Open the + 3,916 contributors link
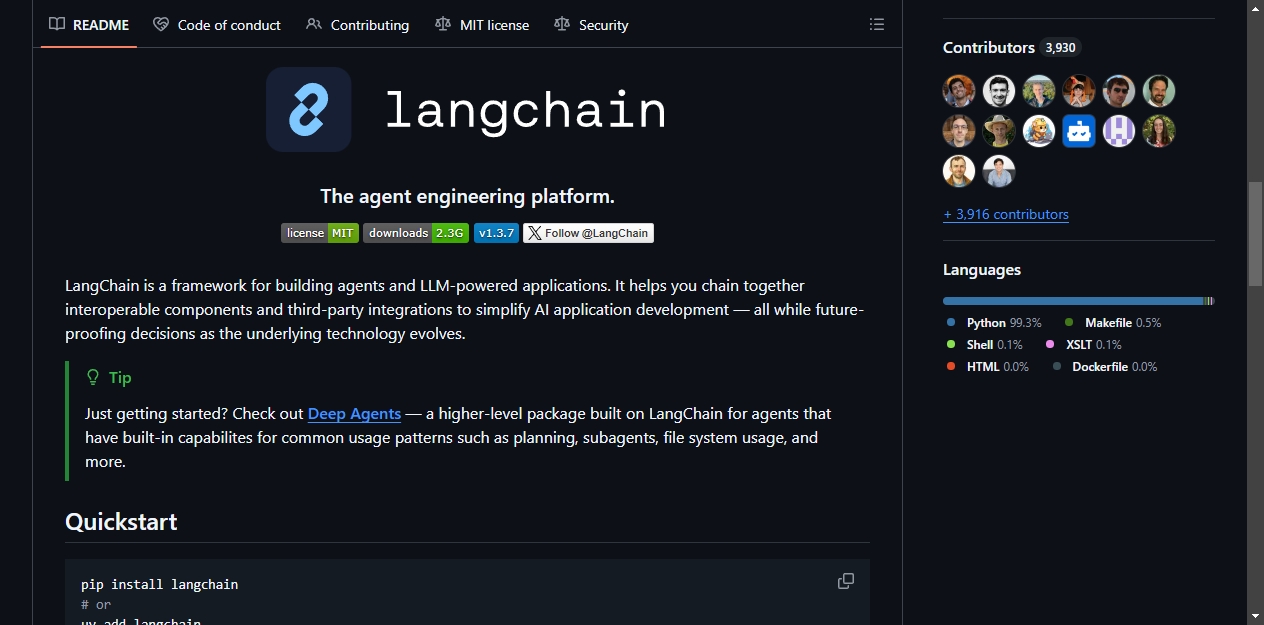 [x=1006, y=214]
